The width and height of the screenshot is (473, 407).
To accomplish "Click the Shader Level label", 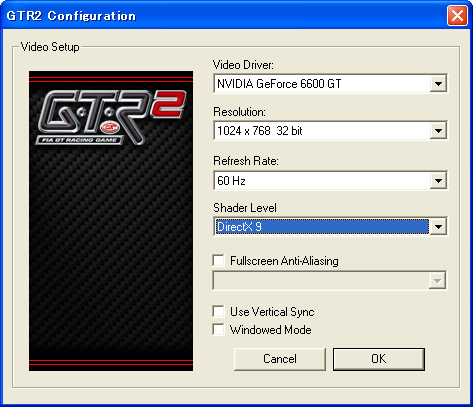I will click(245, 208).
